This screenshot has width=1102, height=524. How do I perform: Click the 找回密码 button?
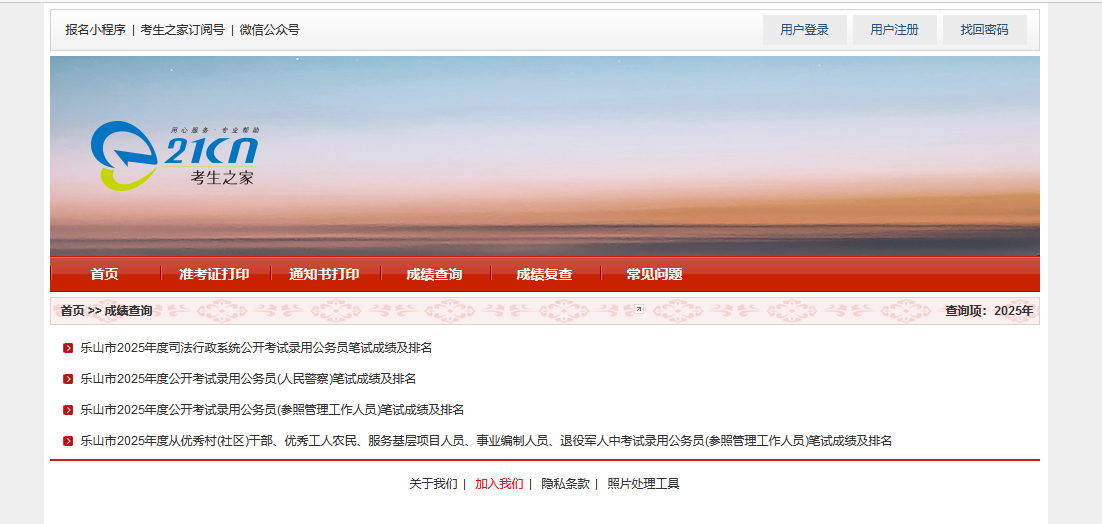click(985, 30)
